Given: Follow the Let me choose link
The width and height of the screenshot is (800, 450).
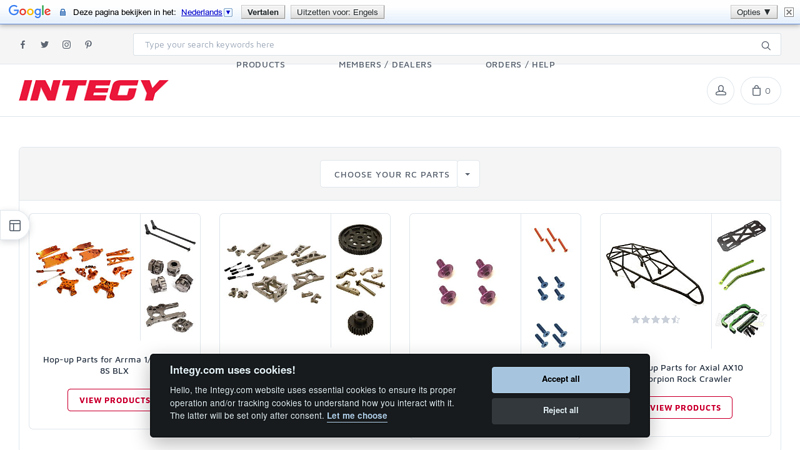Looking at the screenshot, I should (357, 416).
